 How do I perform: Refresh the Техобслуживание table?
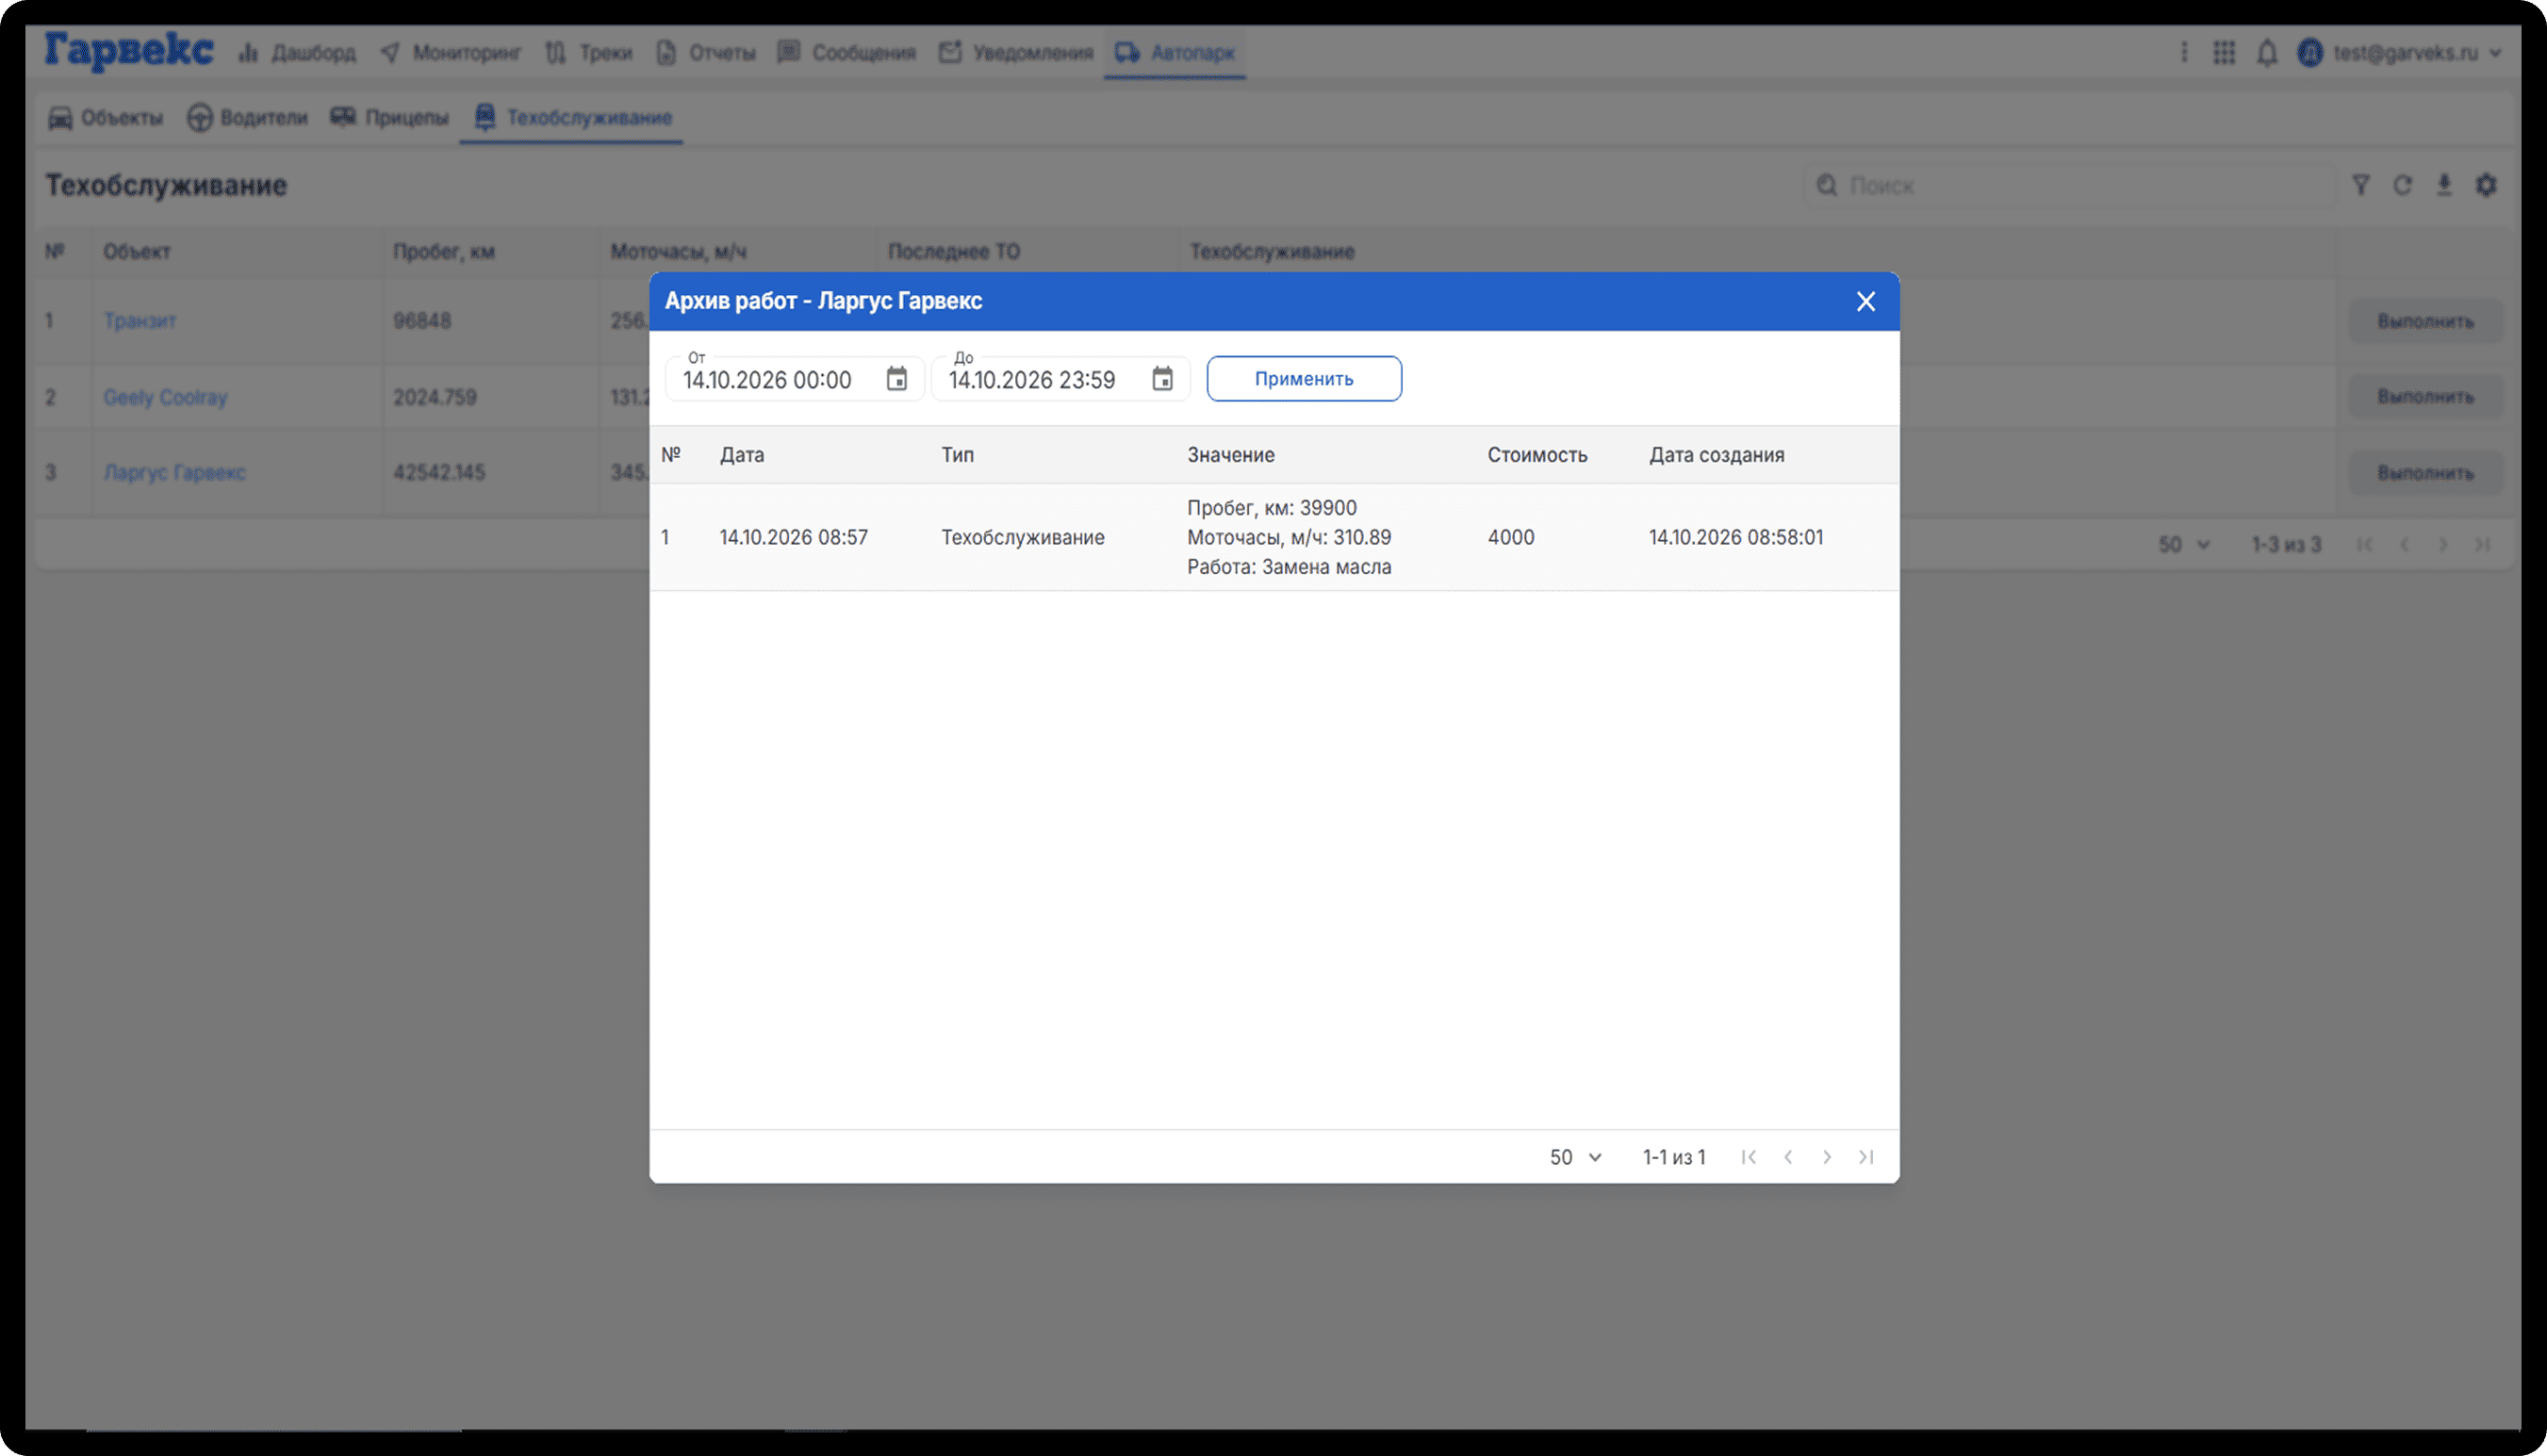(2402, 185)
